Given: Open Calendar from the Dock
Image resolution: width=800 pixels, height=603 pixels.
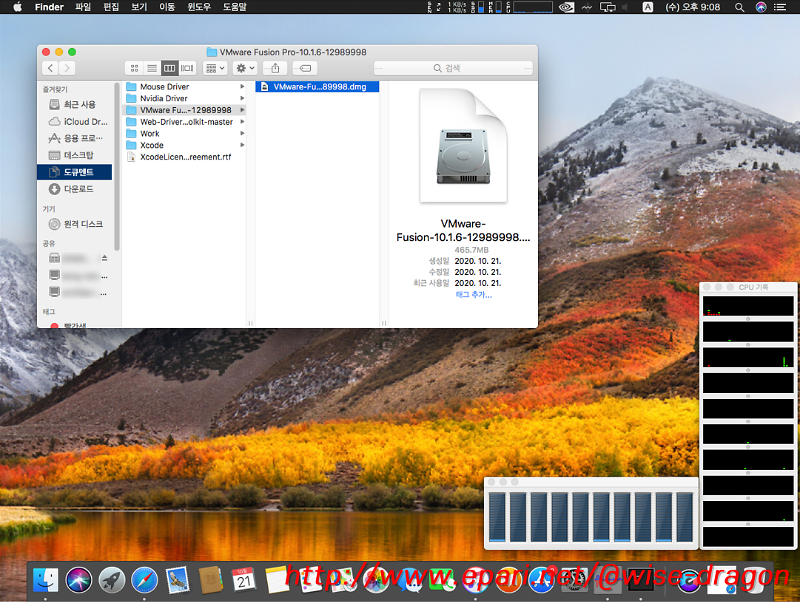Looking at the screenshot, I should pyautogui.click(x=244, y=581).
